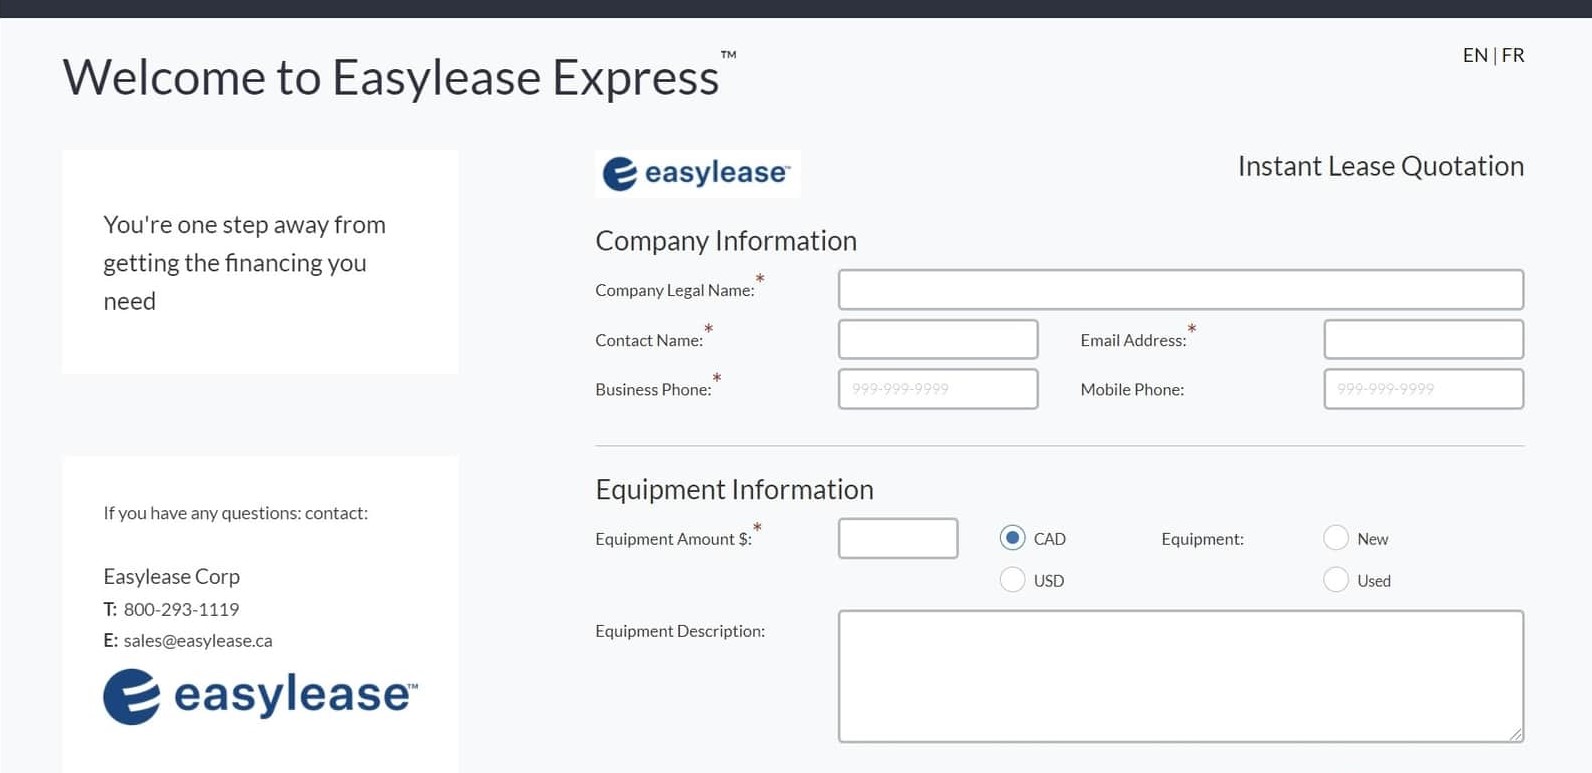Screen dimensions: 1592x773
Task: Click the easylease logo above the form
Action: click(x=697, y=174)
